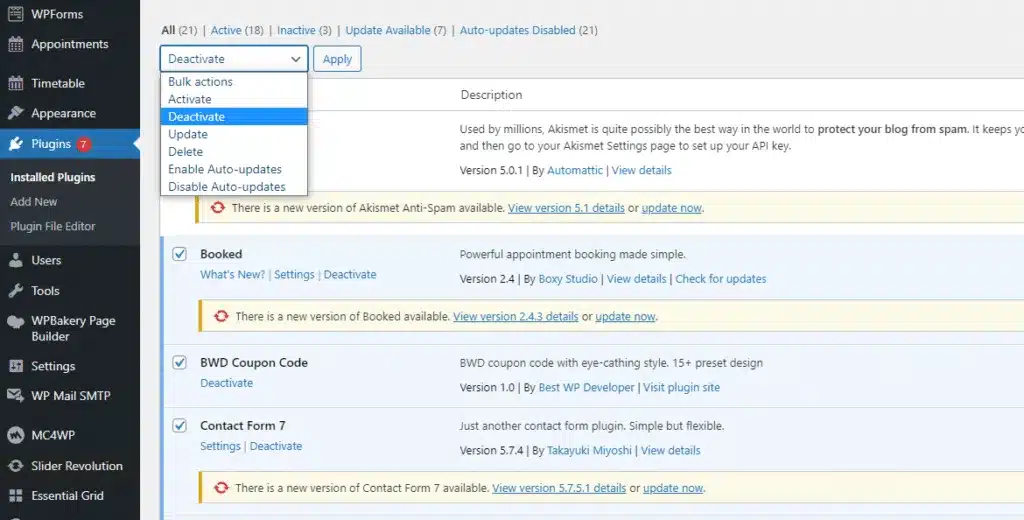Choose highlighted 'Deactivate' option in dropdown list
The image size is (1024, 520).
coord(234,117)
